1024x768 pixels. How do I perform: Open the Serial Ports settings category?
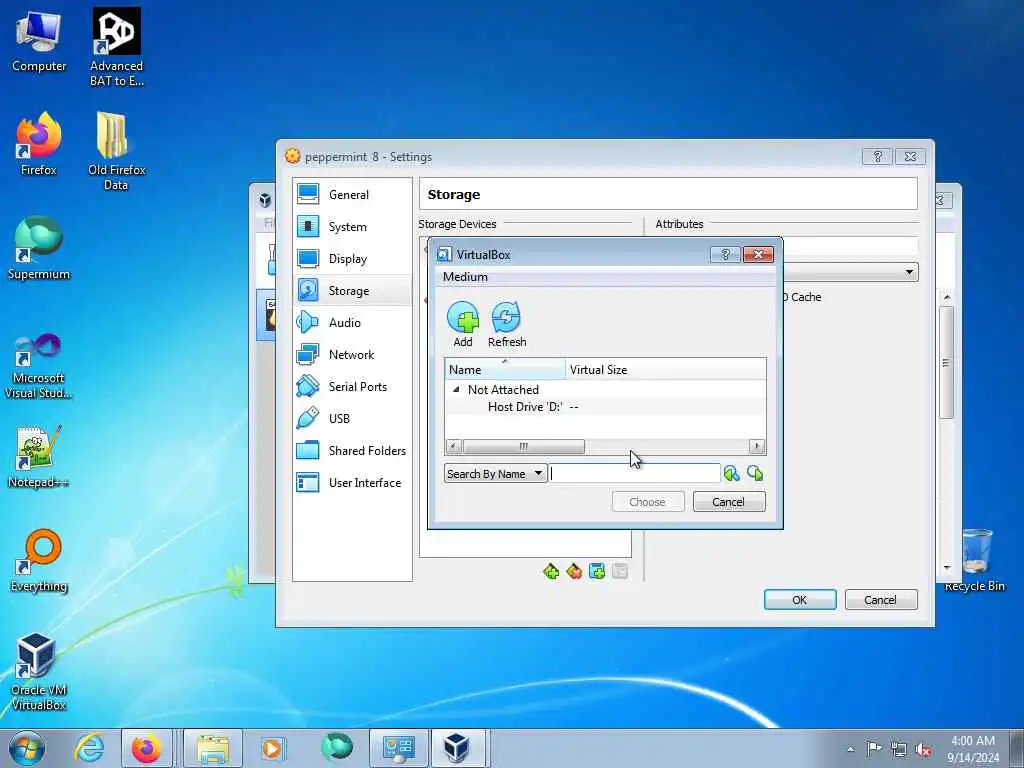(x=353, y=387)
